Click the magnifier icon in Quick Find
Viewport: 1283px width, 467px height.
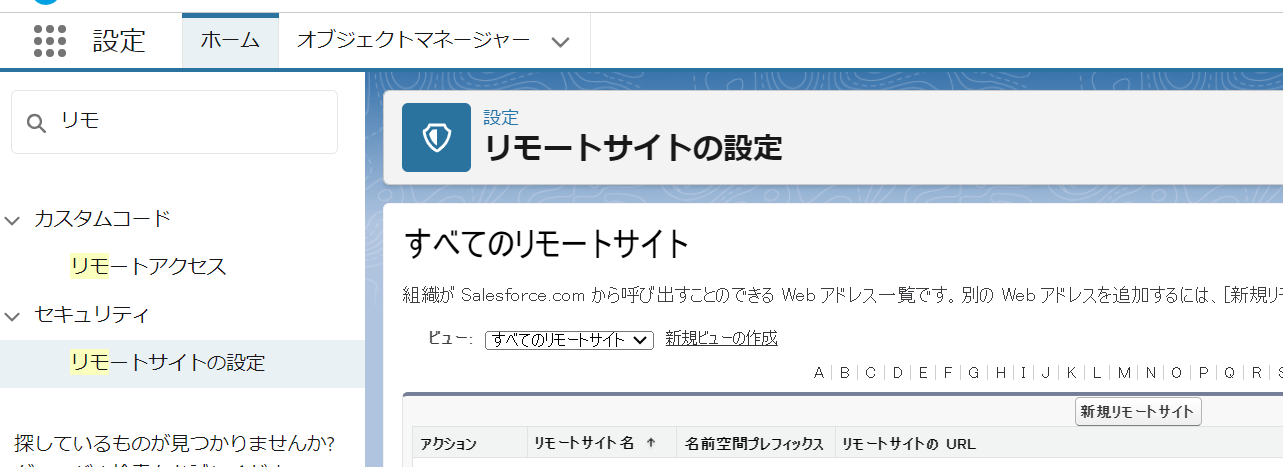(37, 122)
